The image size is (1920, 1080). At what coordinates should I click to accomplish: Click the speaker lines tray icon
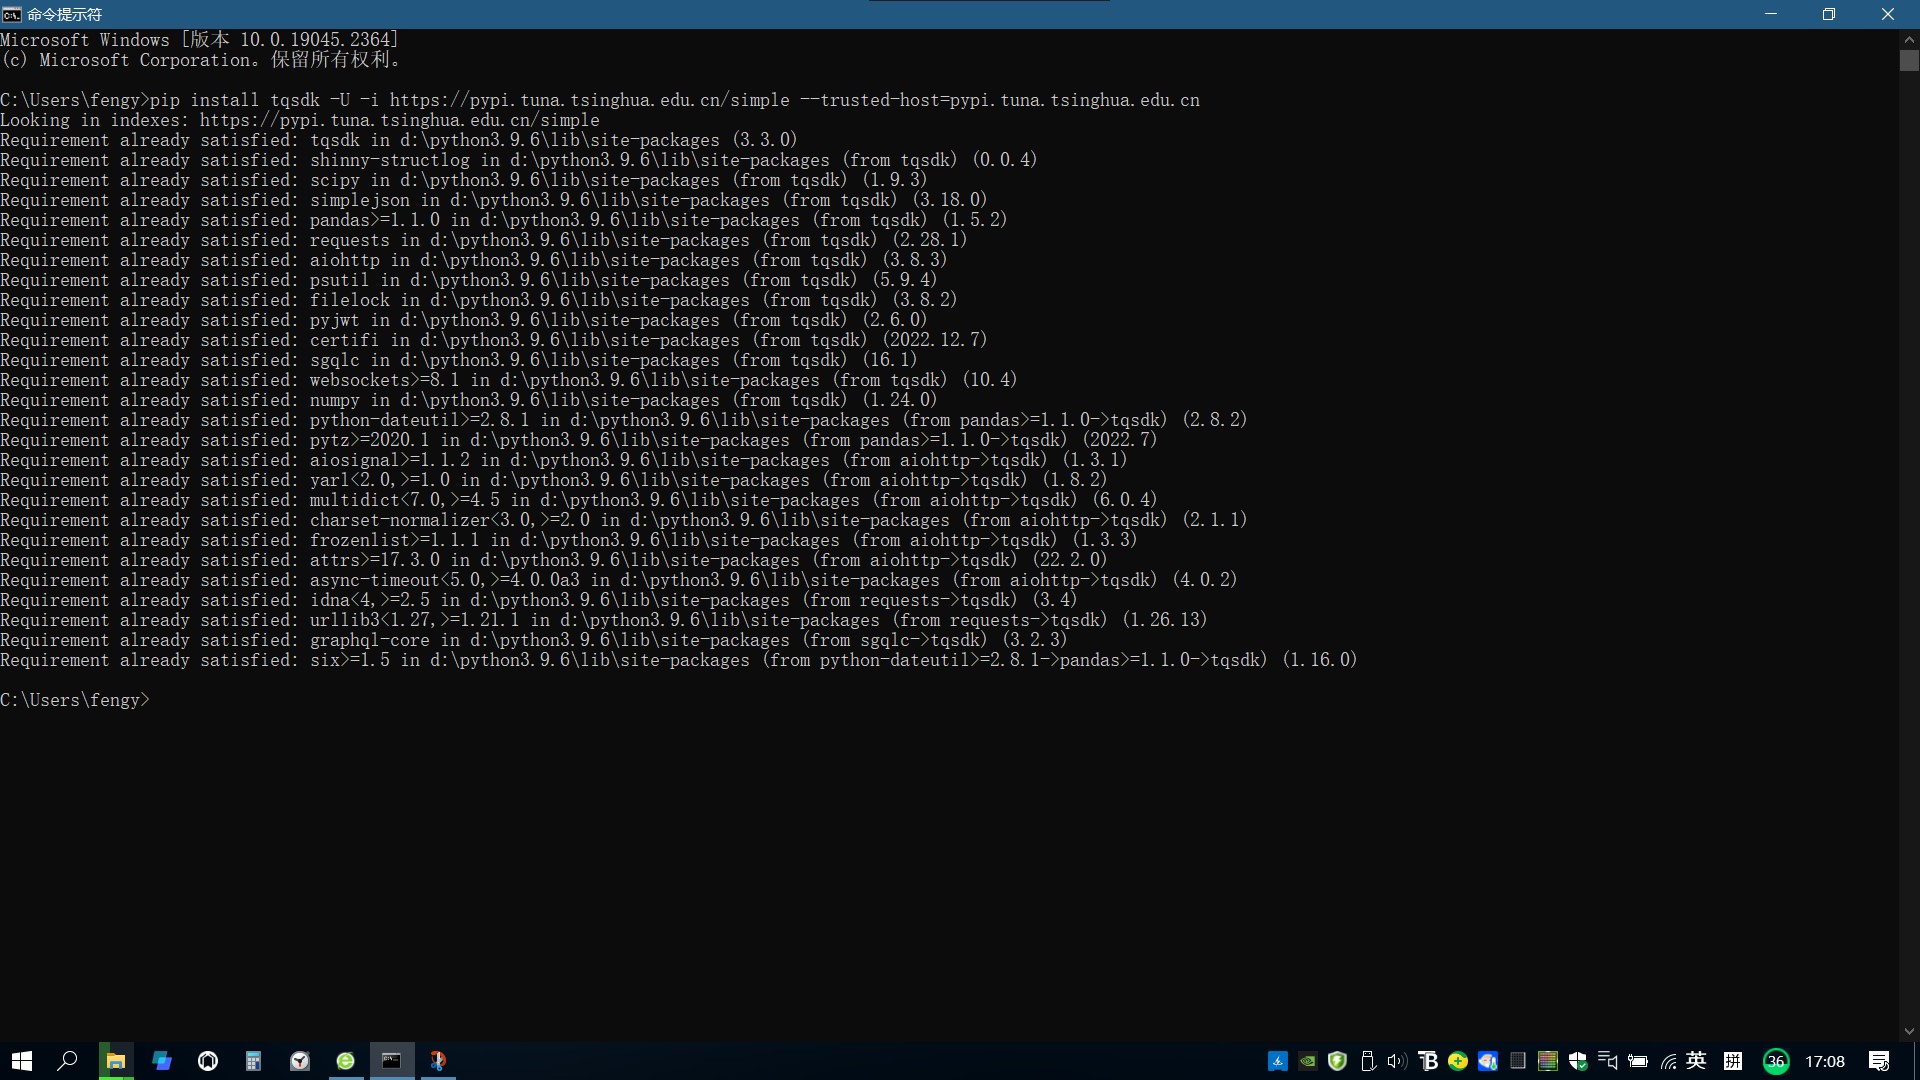pos(1608,1062)
